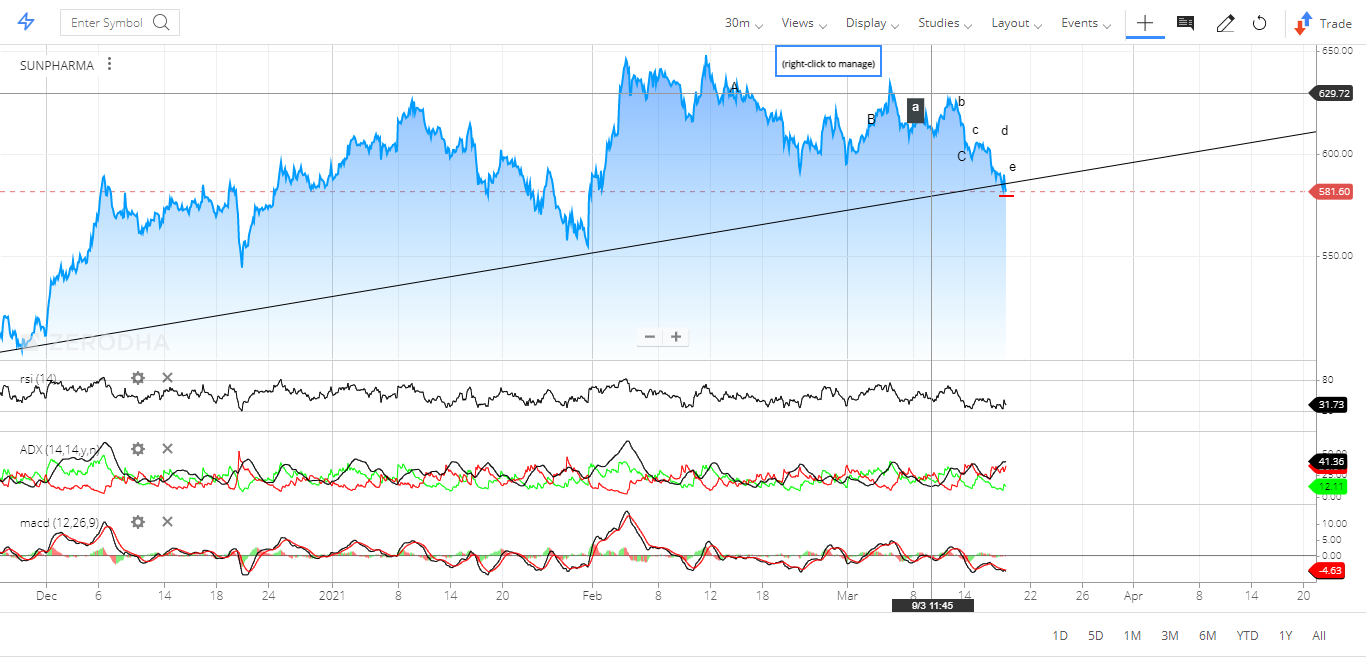This screenshot has width=1366, height=657.
Task: Zoom out using the minus button
Action: coord(650,336)
